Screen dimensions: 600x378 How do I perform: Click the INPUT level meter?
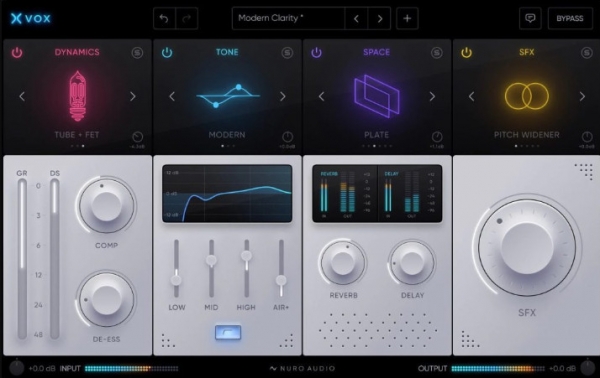131,368
